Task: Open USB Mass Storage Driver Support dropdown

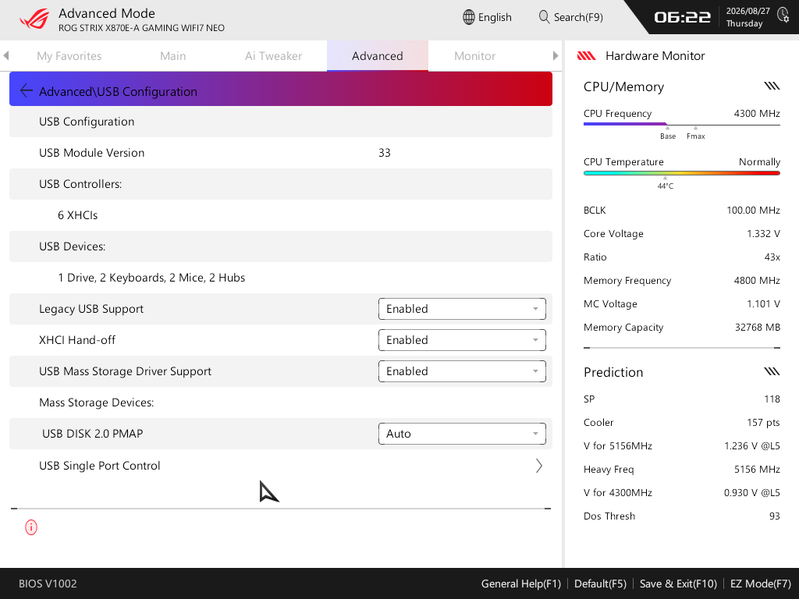Action: click(462, 371)
